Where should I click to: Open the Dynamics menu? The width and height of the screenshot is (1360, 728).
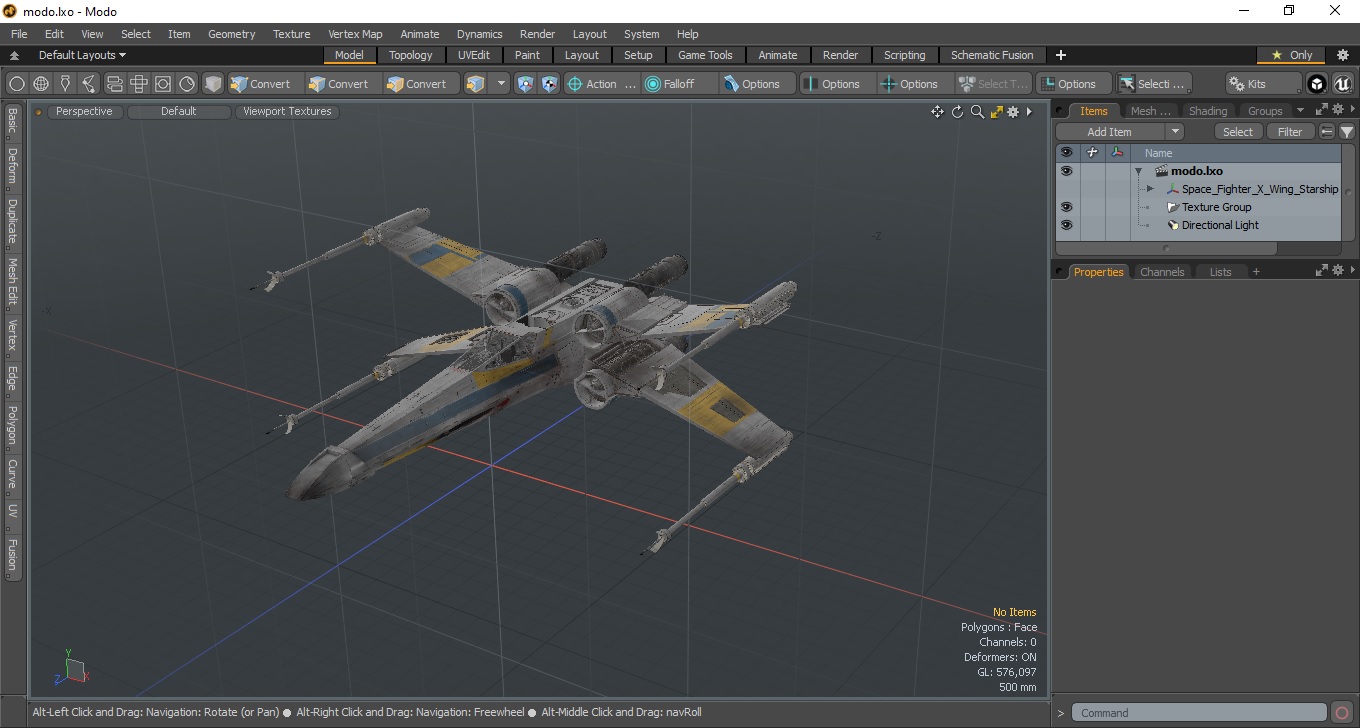tap(480, 34)
